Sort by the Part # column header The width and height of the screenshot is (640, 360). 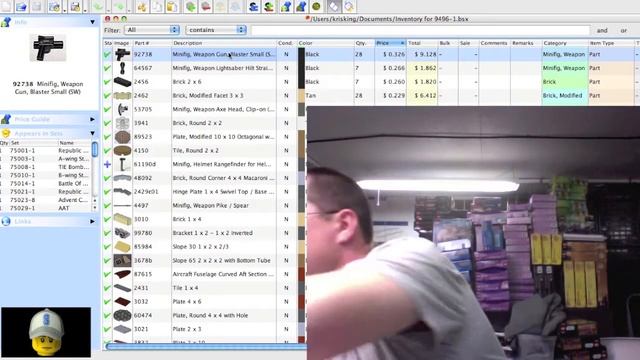[152, 43]
